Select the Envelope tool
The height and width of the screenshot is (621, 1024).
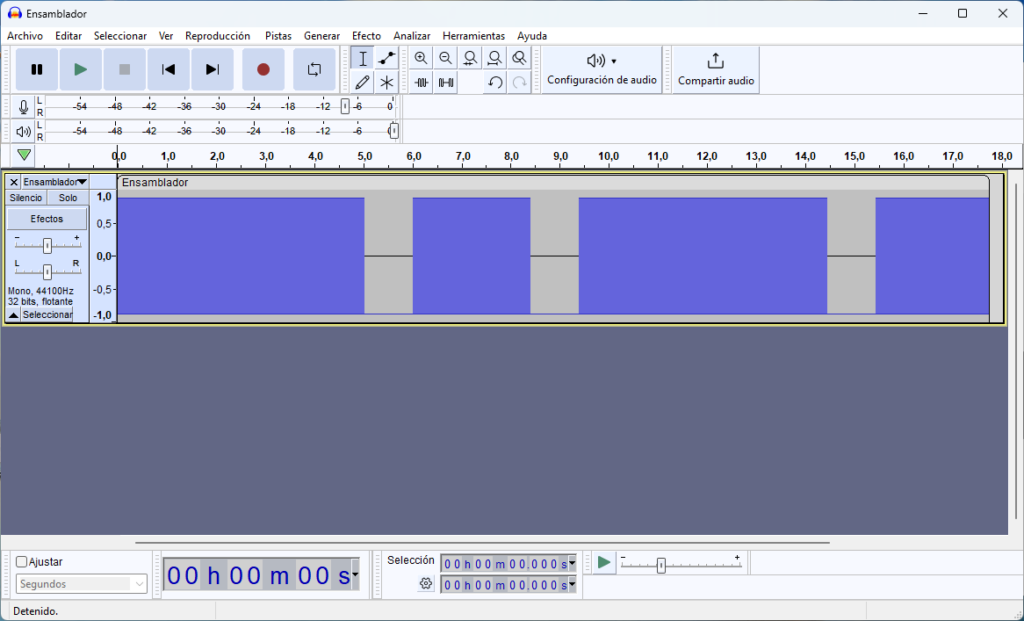386,57
